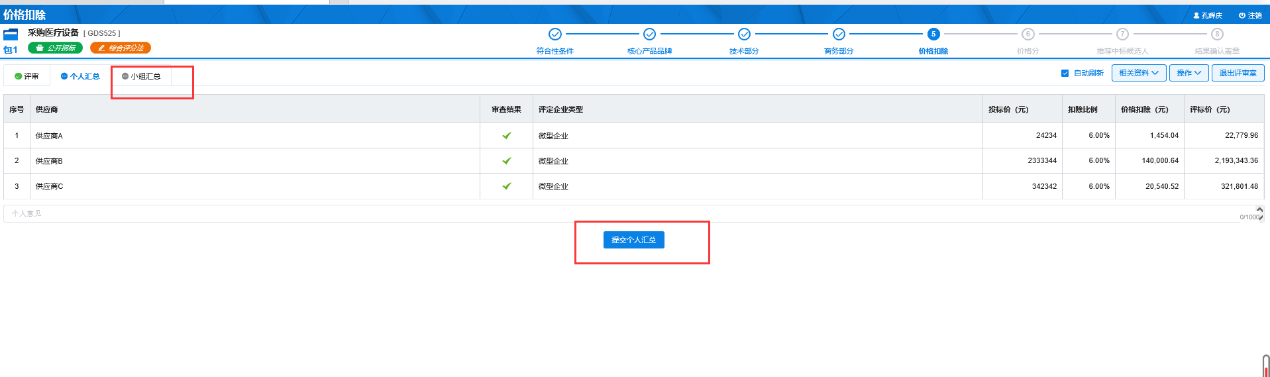Click deduction value 20,540.52
Screen dimensions: 1270x377
[x=1162, y=186]
